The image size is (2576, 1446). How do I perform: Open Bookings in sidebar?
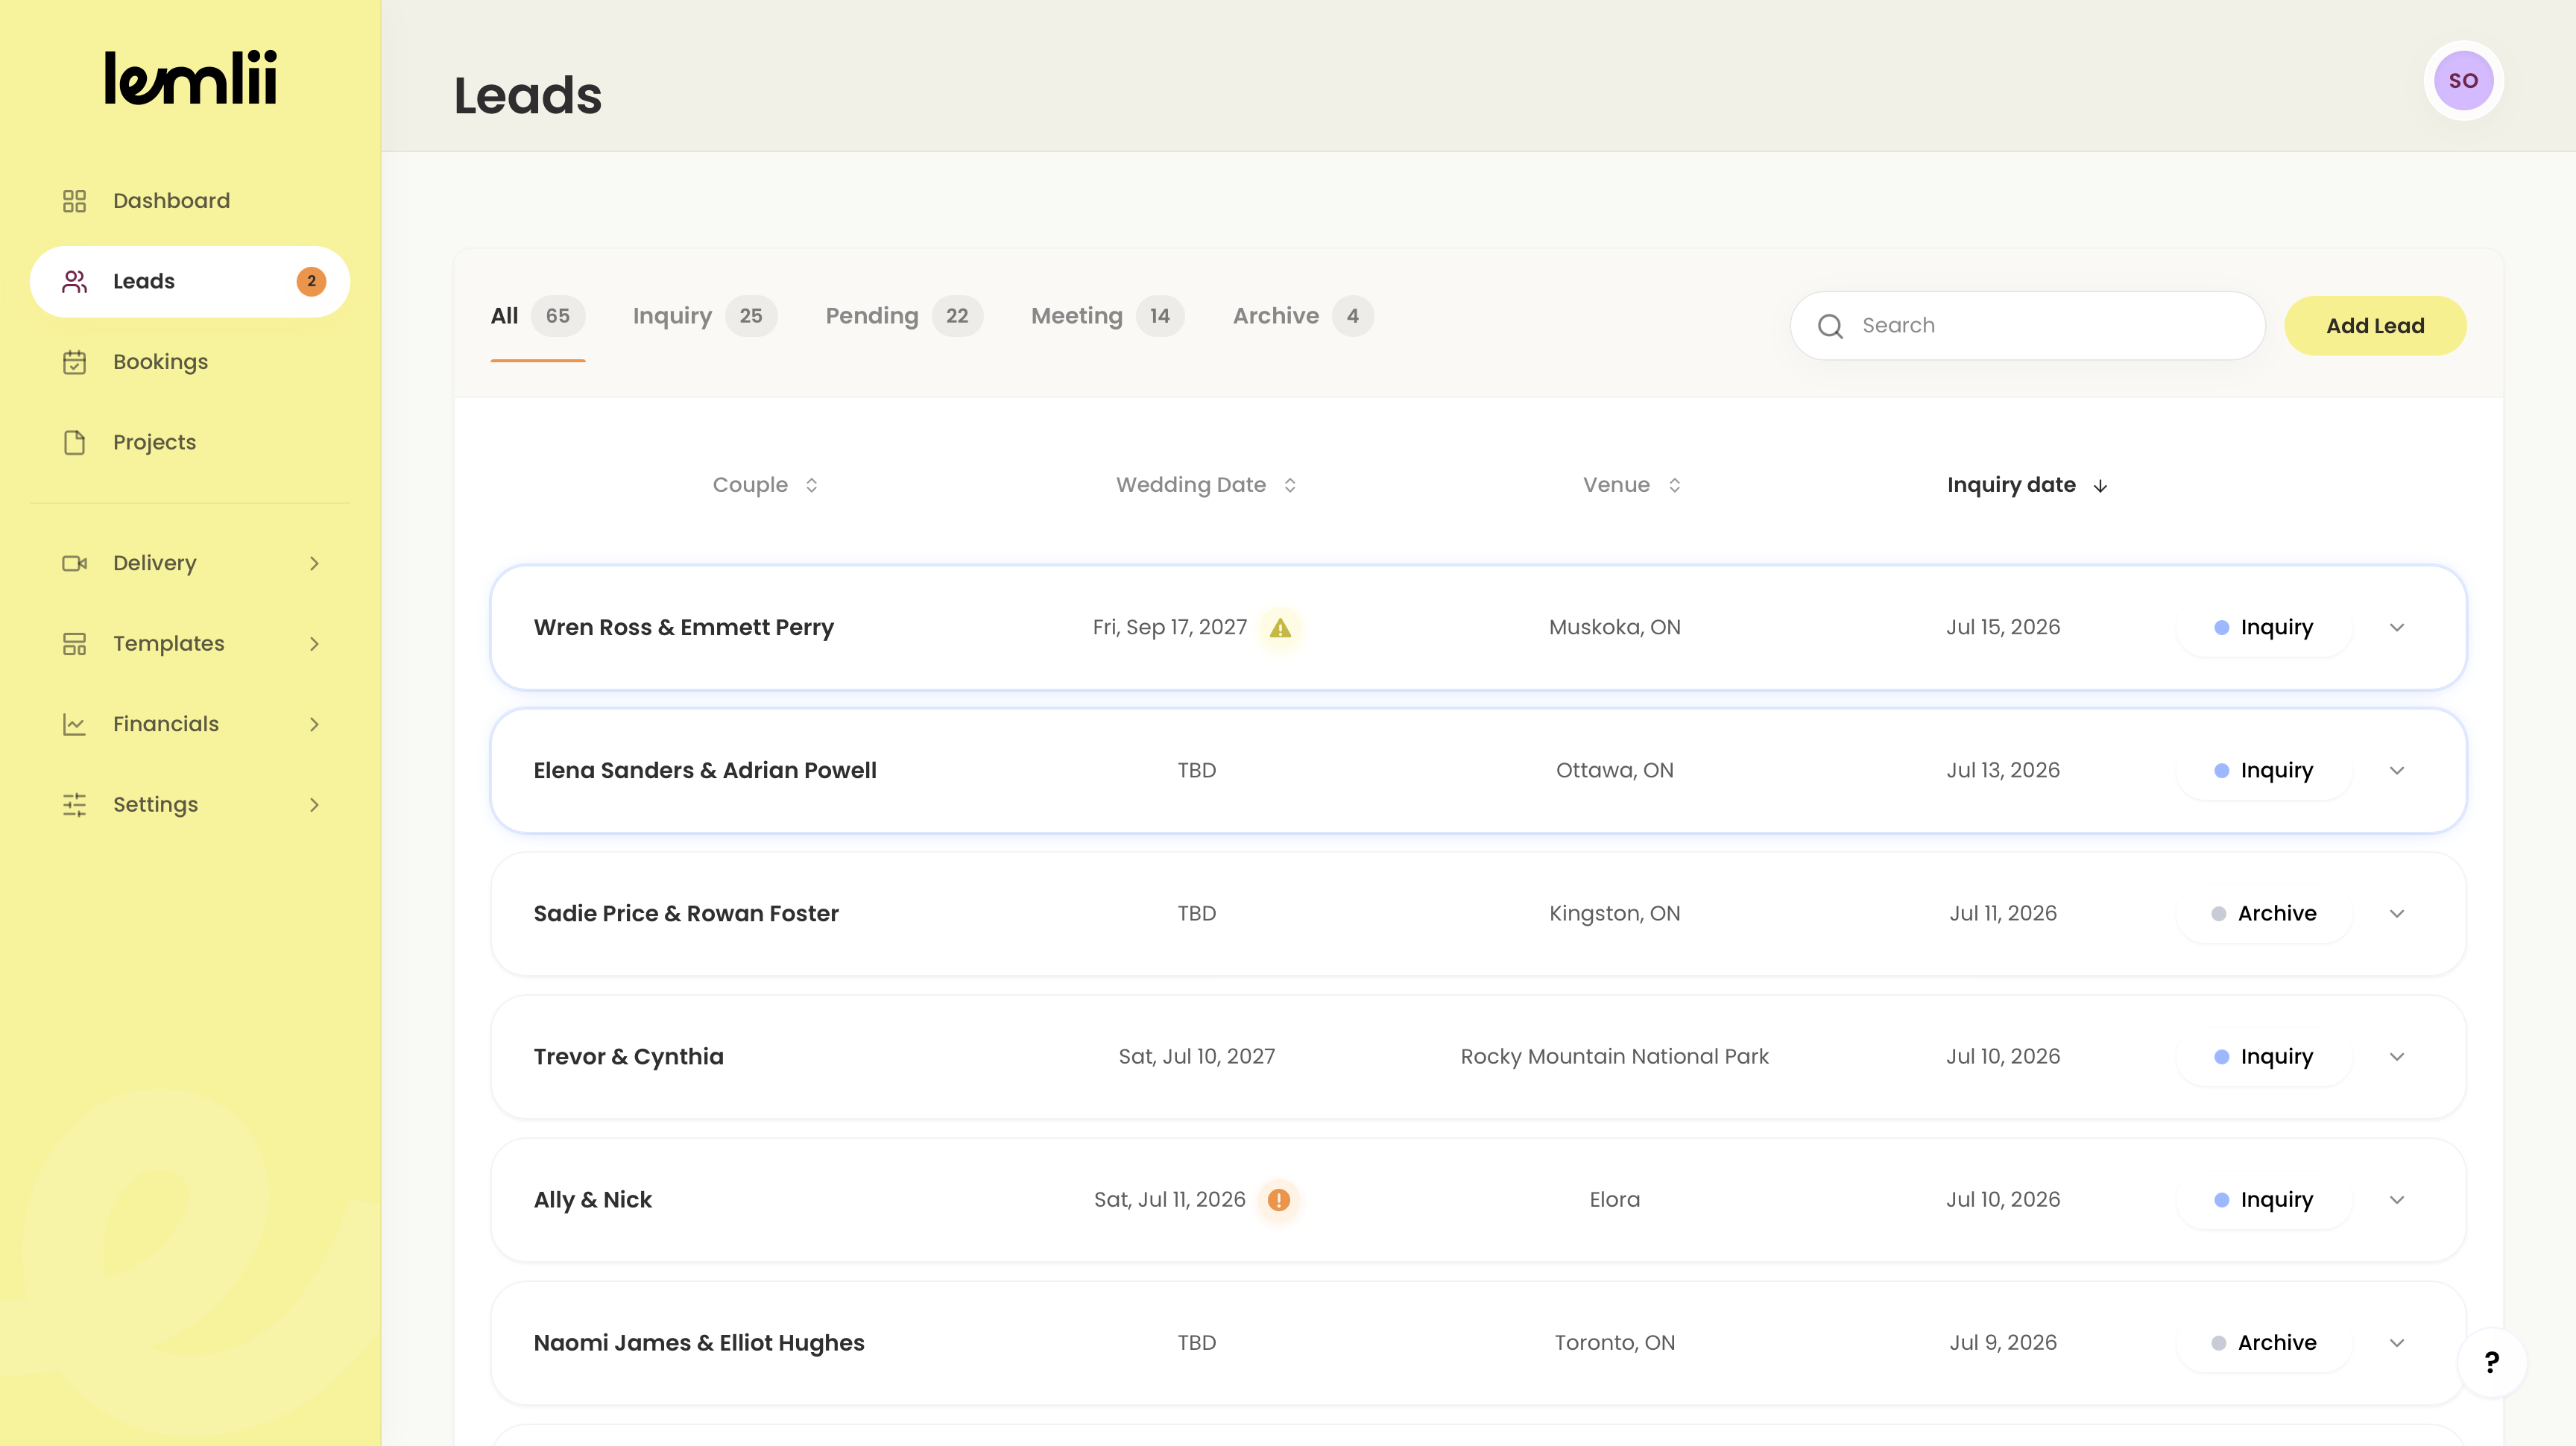pos(190,362)
